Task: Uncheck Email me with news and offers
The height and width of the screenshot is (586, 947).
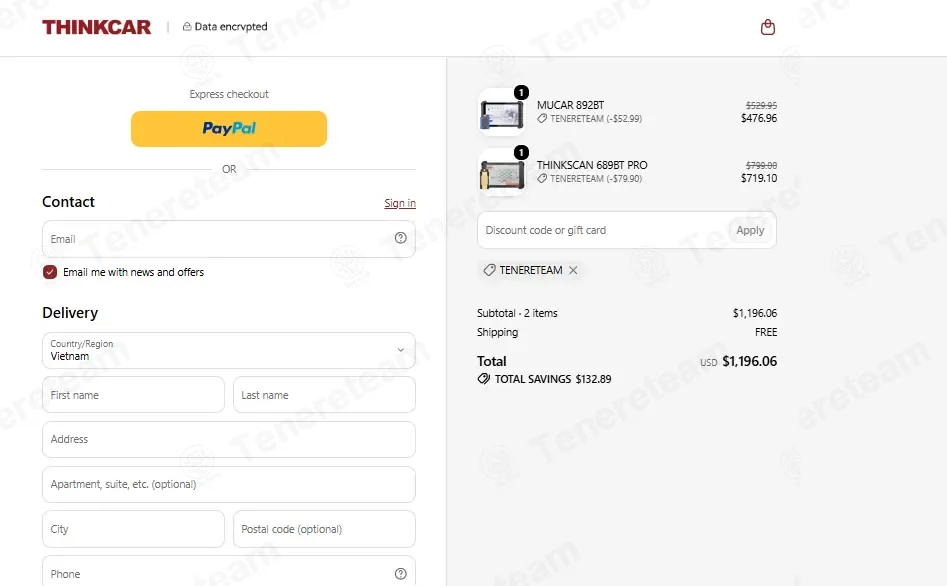Action: [50, 272]
